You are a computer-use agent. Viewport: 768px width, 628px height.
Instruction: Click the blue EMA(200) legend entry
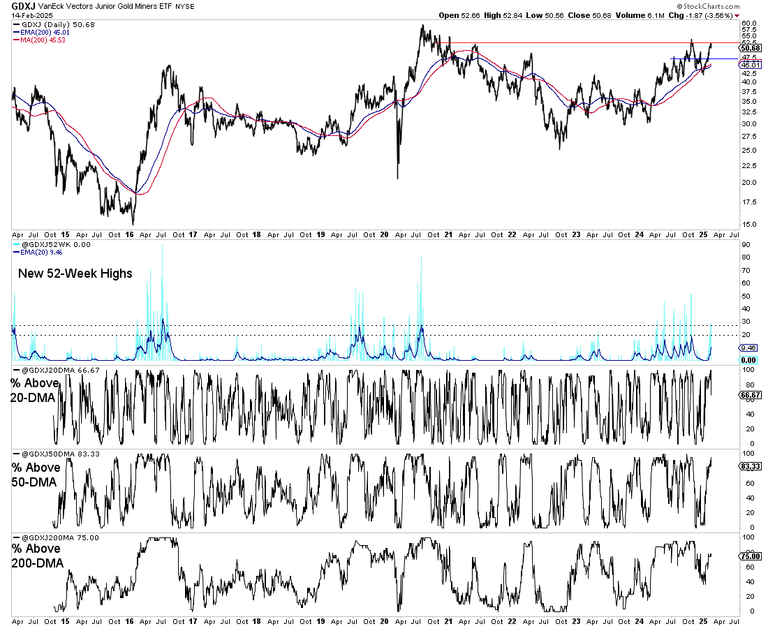click(54, 32)
